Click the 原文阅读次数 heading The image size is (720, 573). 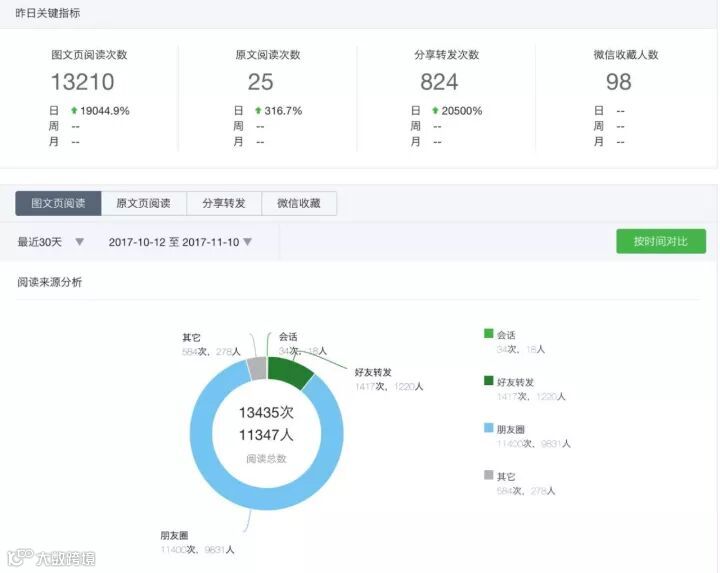pos(268,55)
